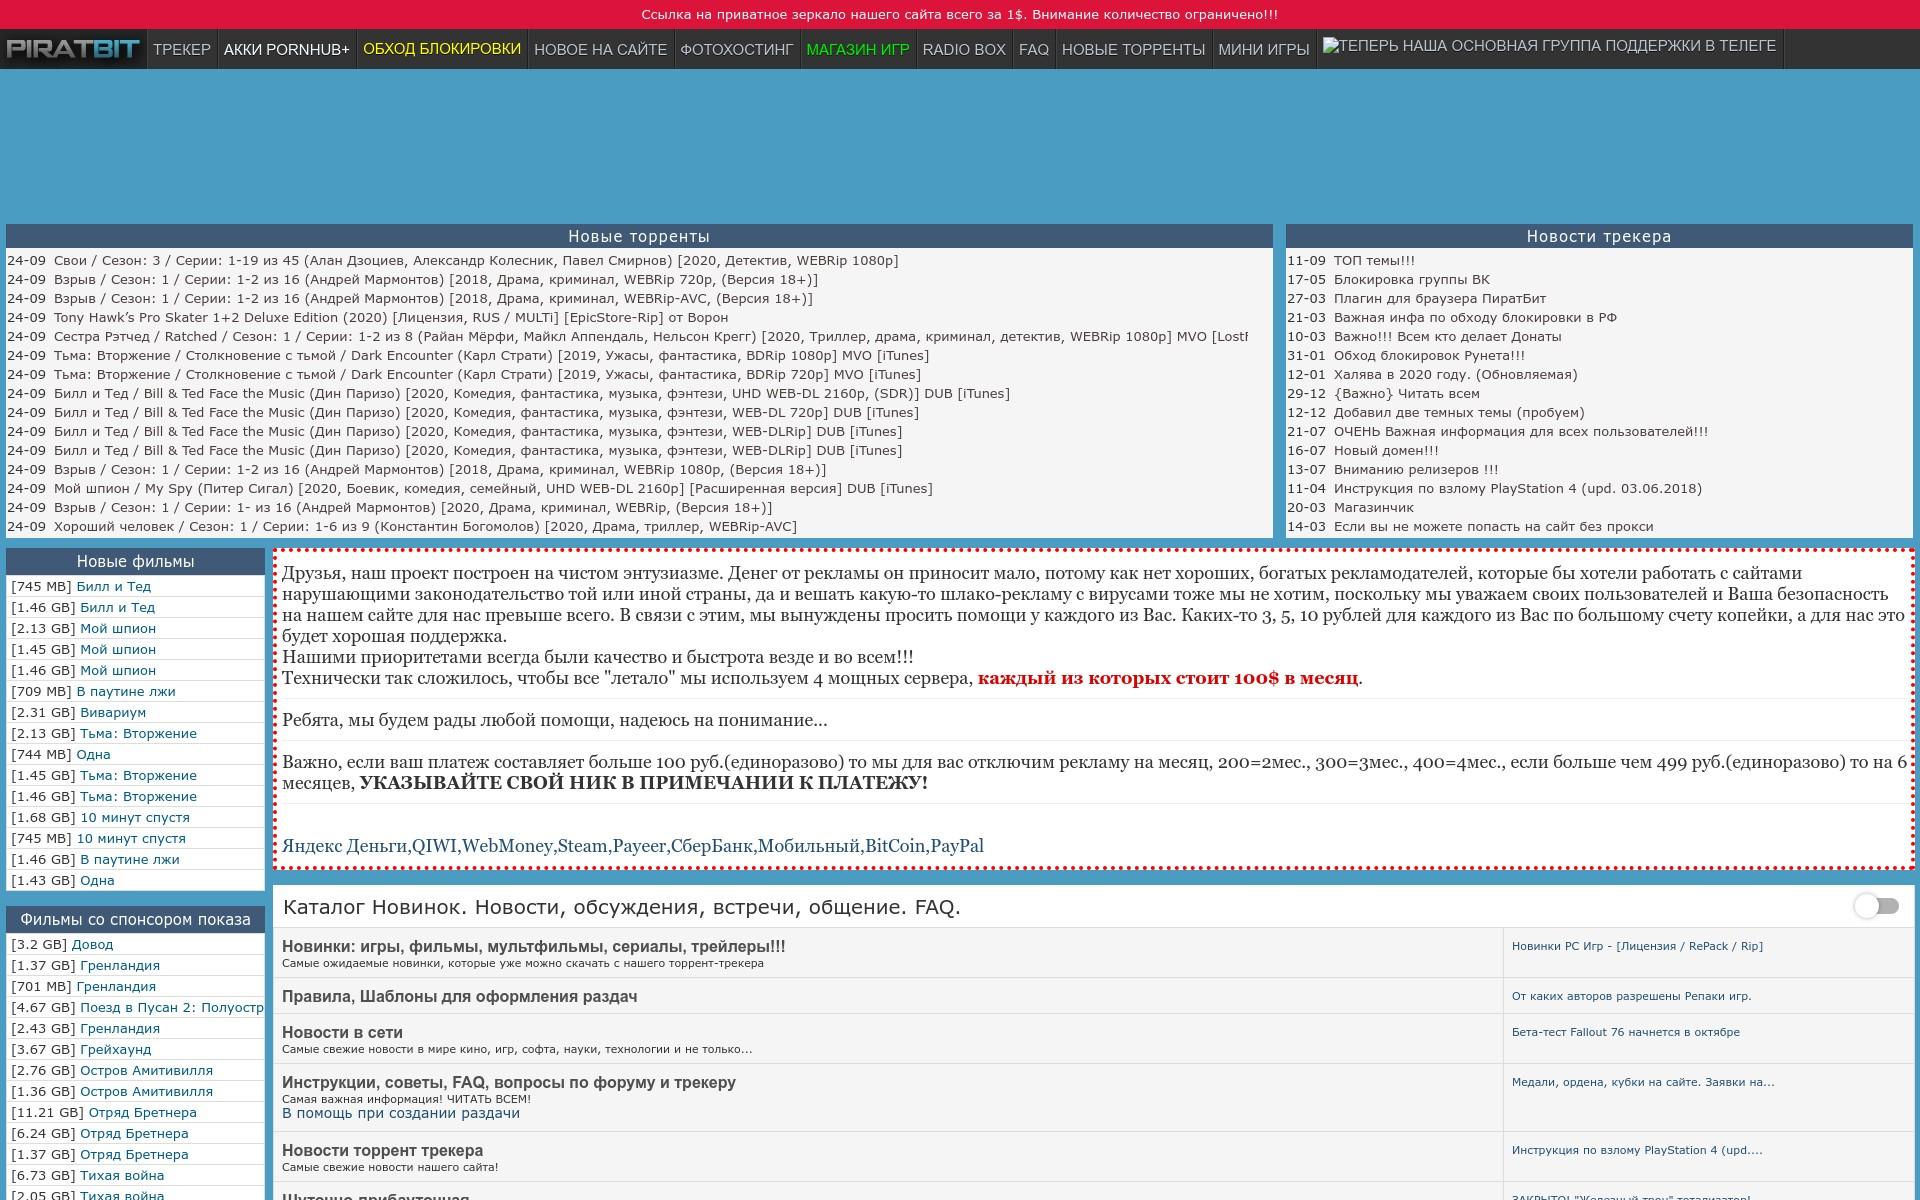
Task: Open topic Медали, ордена, кубки на сайте
Action: click(1643, 1082)
